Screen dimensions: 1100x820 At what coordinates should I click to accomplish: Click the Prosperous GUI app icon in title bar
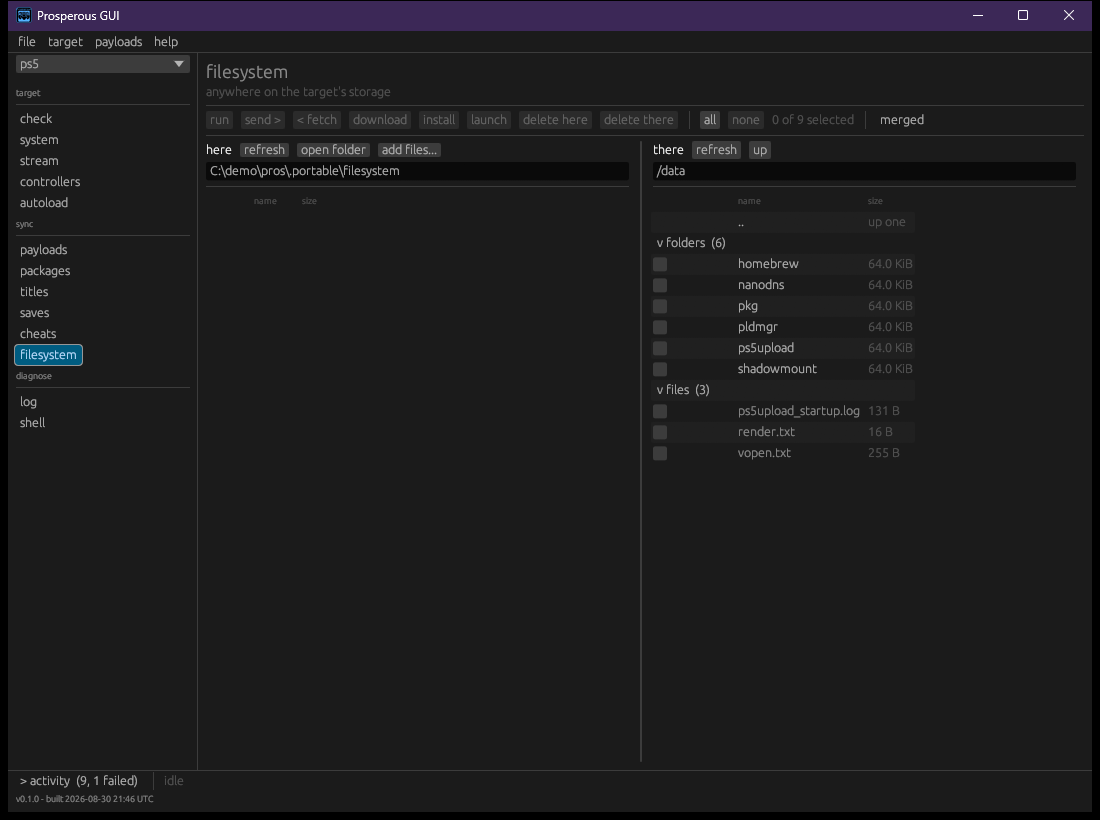(24, 15)
